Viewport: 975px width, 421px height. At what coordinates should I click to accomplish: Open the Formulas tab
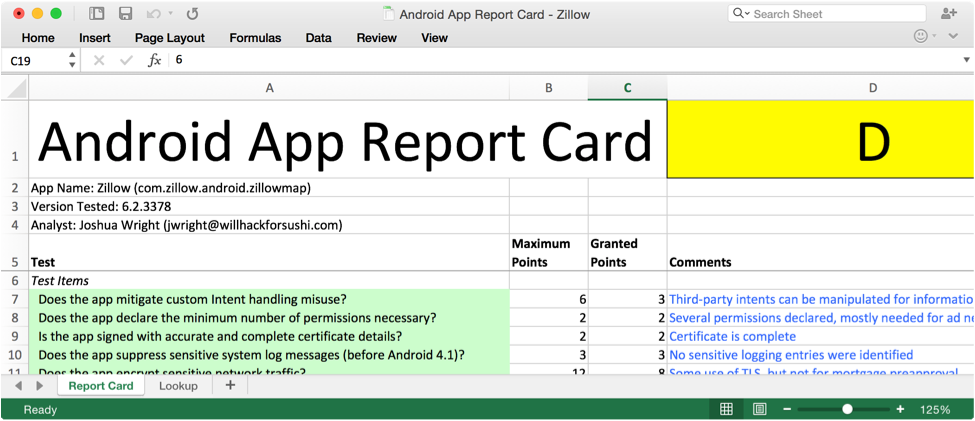pos(255,38)
